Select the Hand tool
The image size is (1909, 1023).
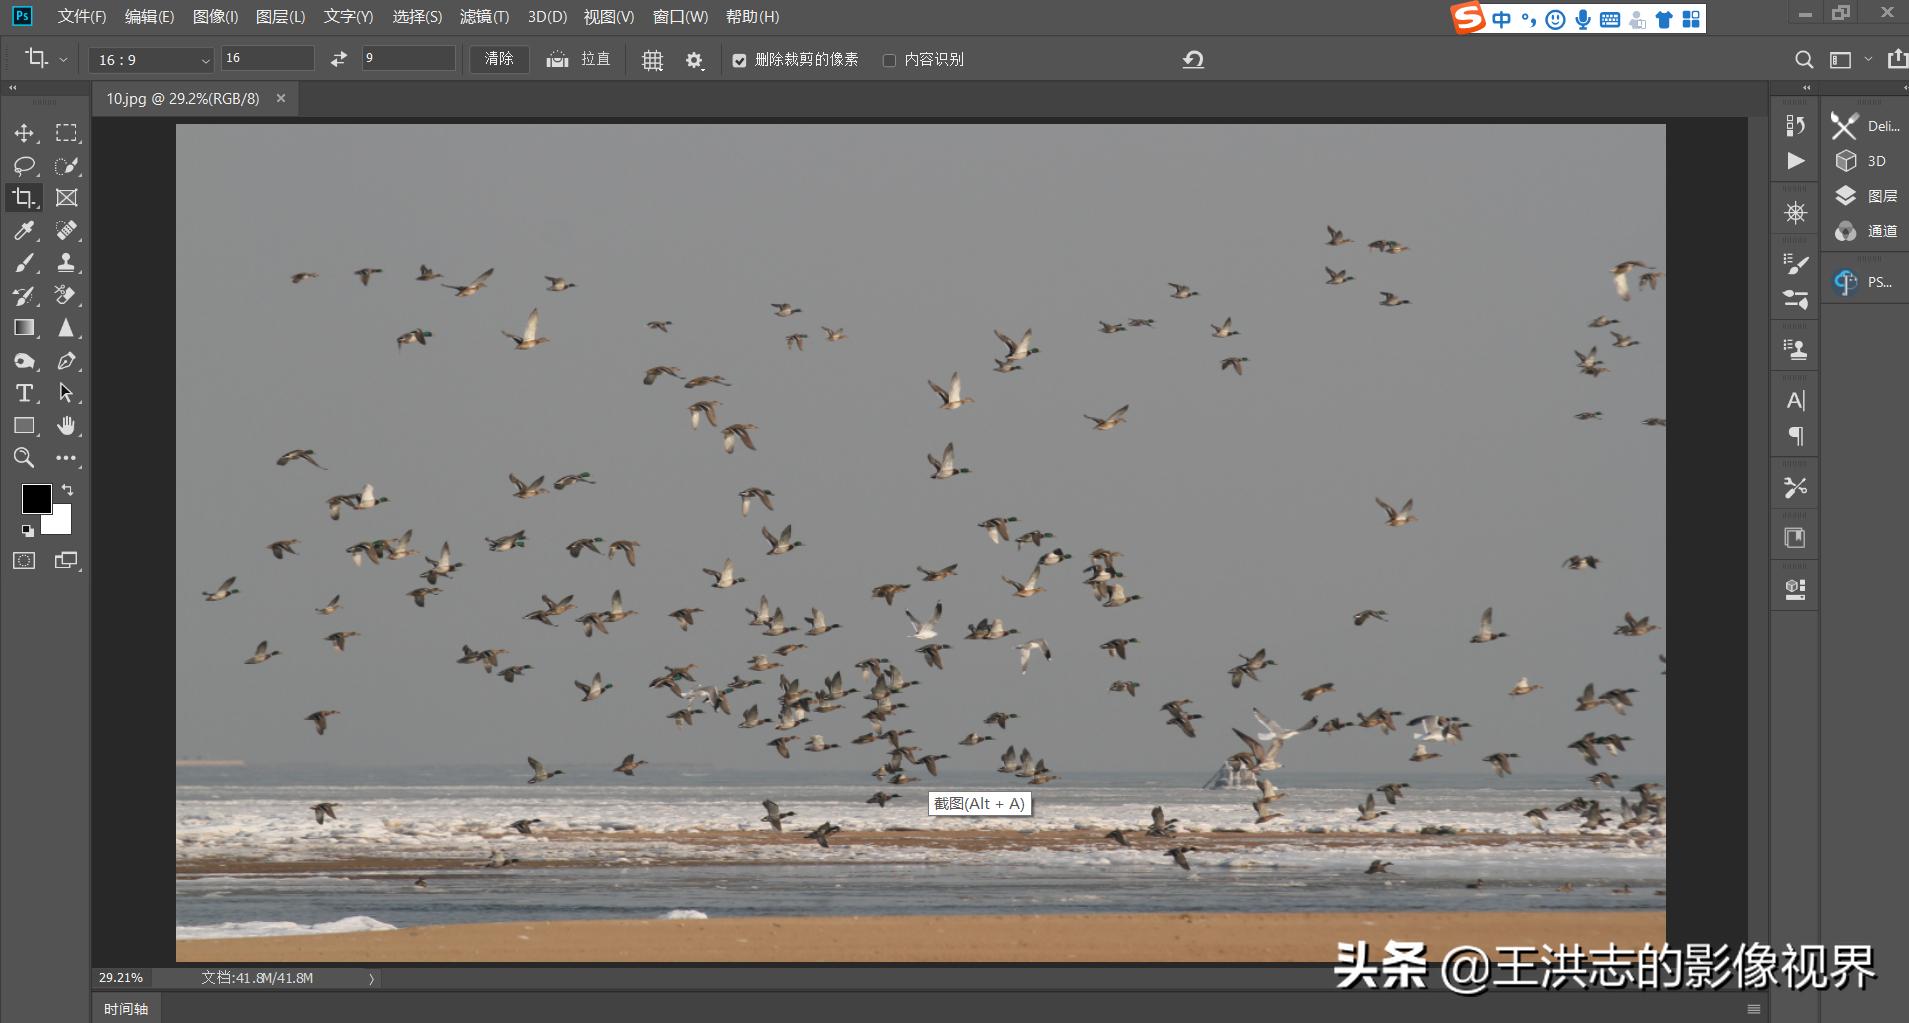pos(66,425)
